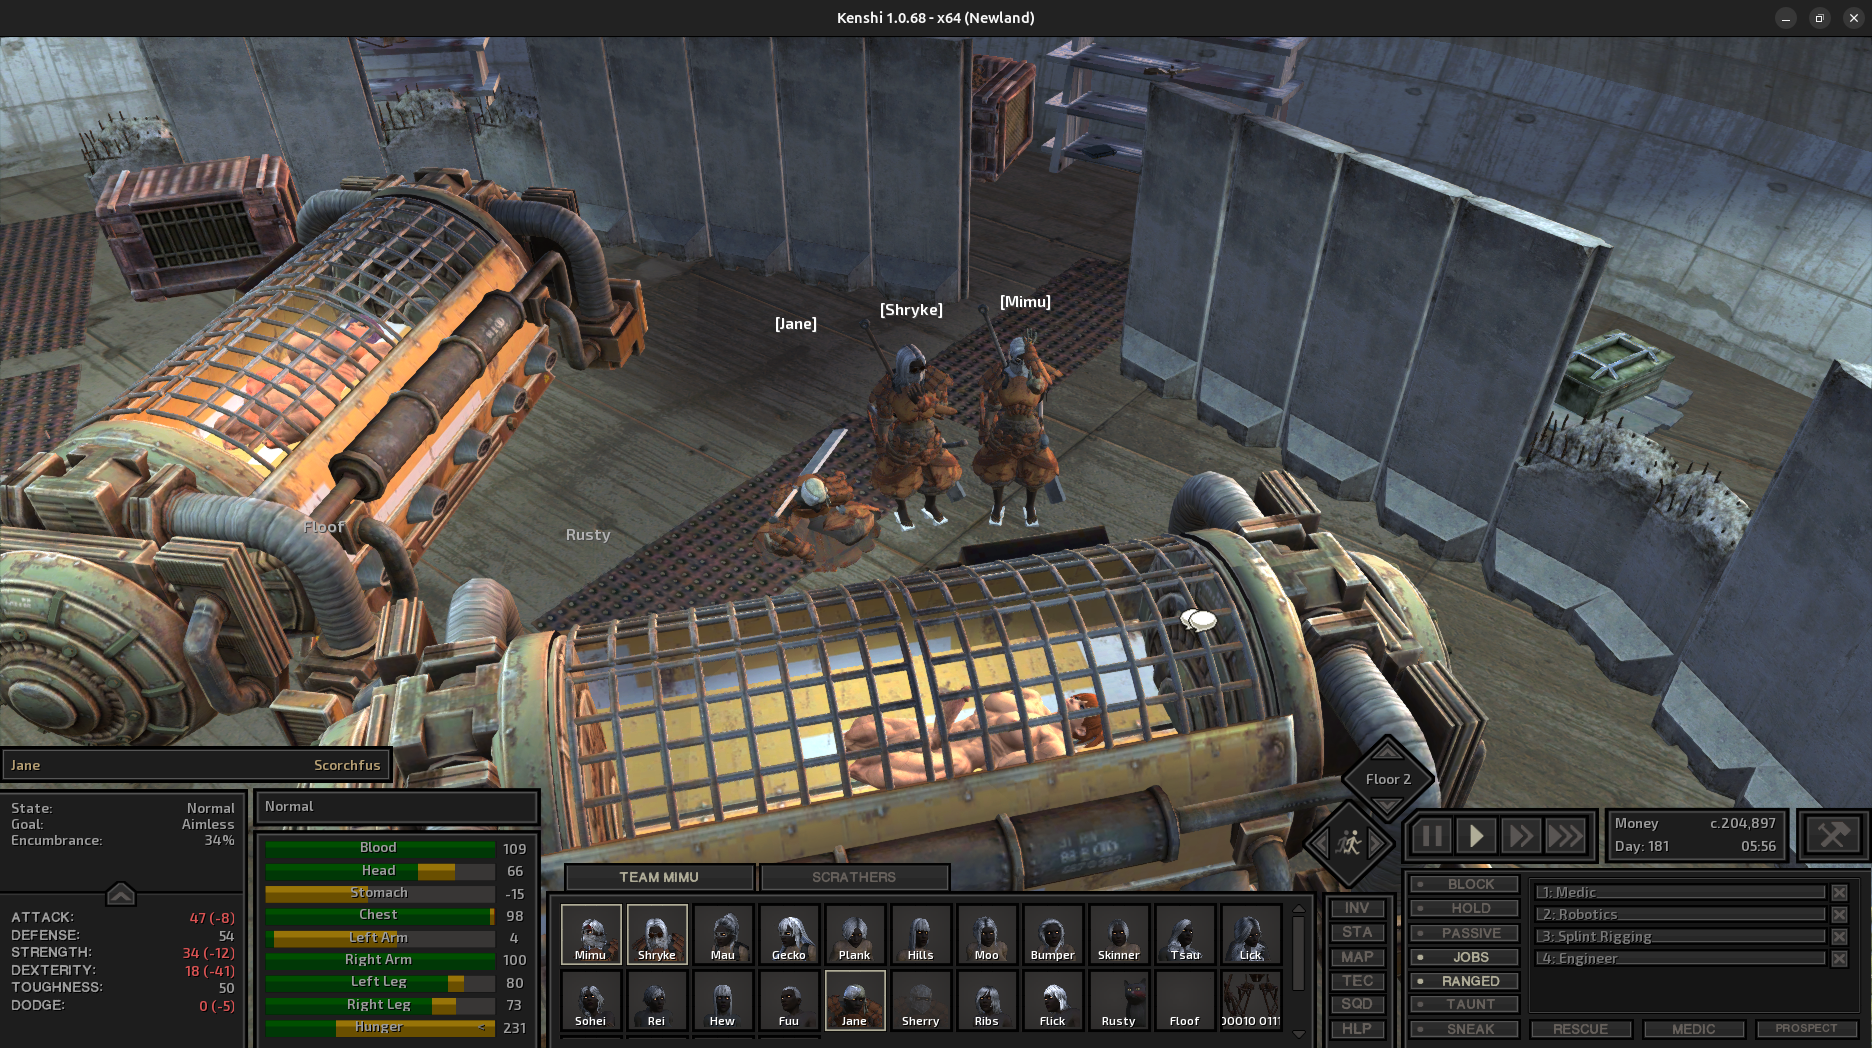This screenshot has height=1048, width=1872.
Task: Collapse the character stats panel chevron
Action: point(120,893)
